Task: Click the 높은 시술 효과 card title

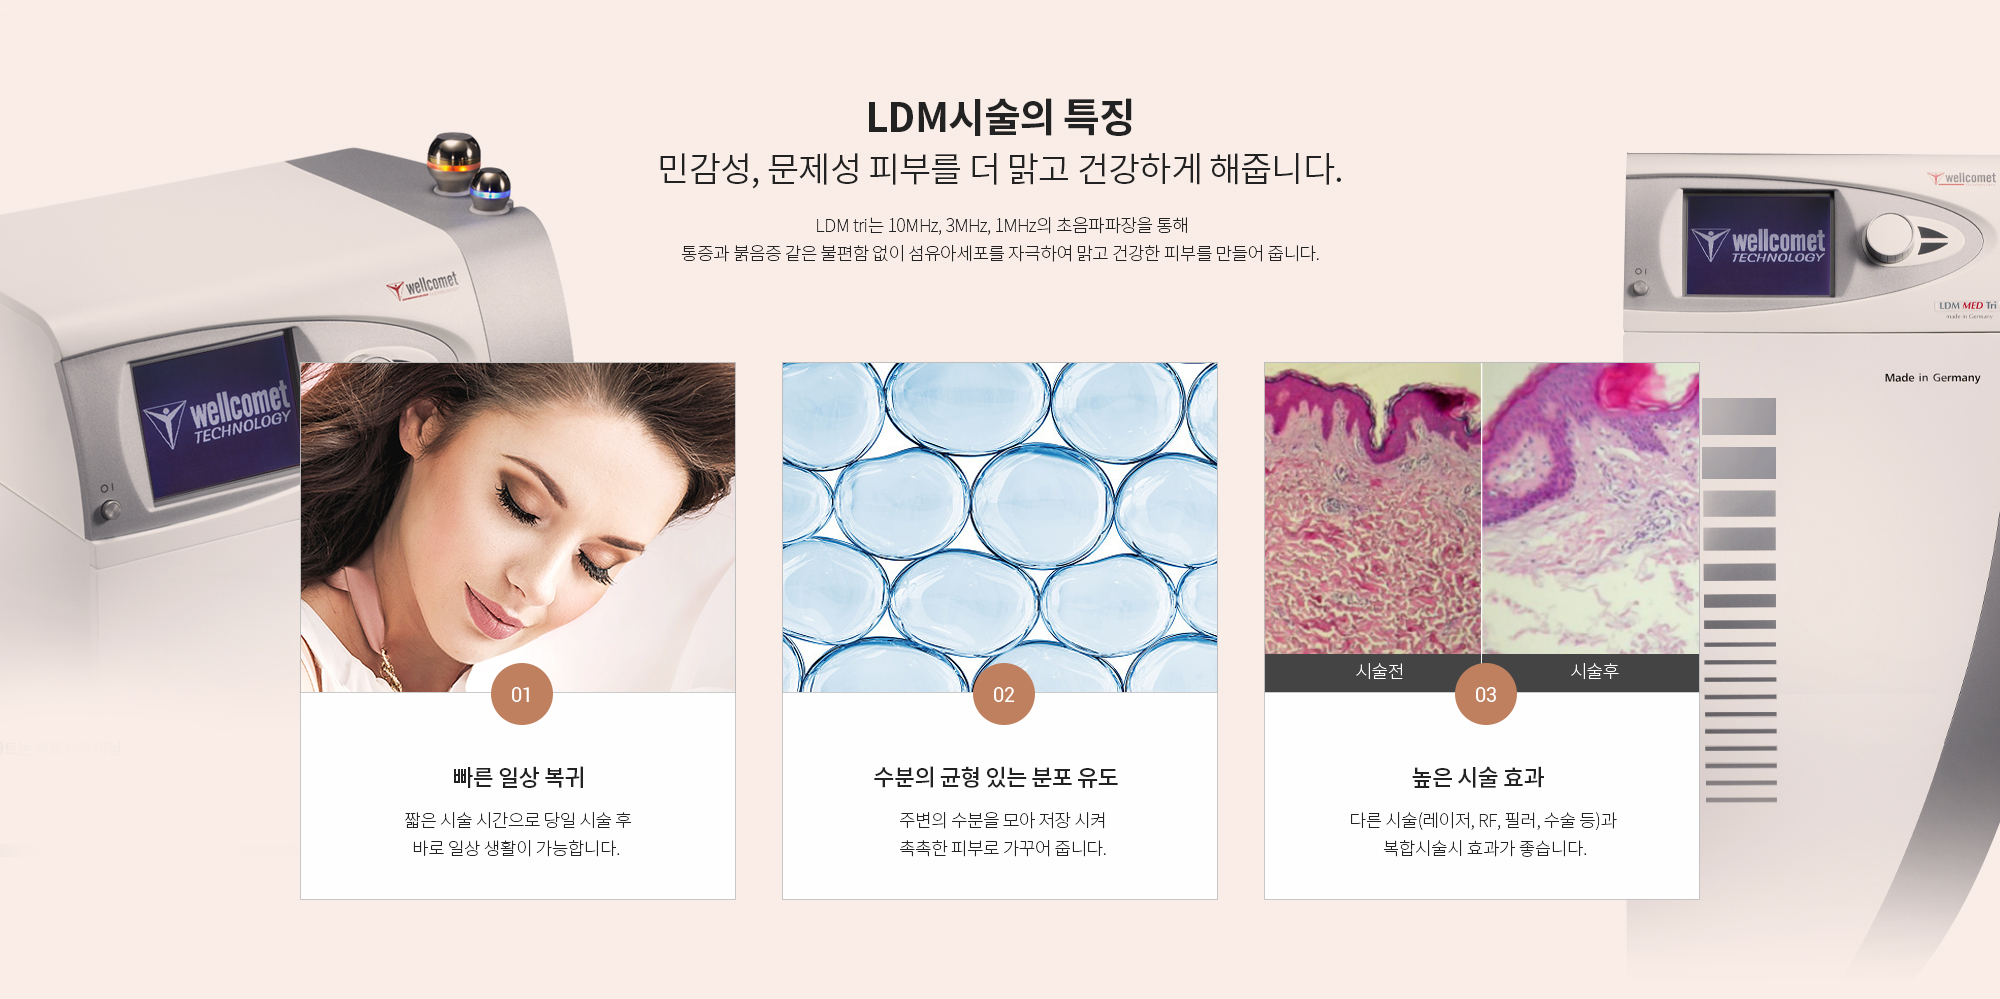Action: 1478,777
